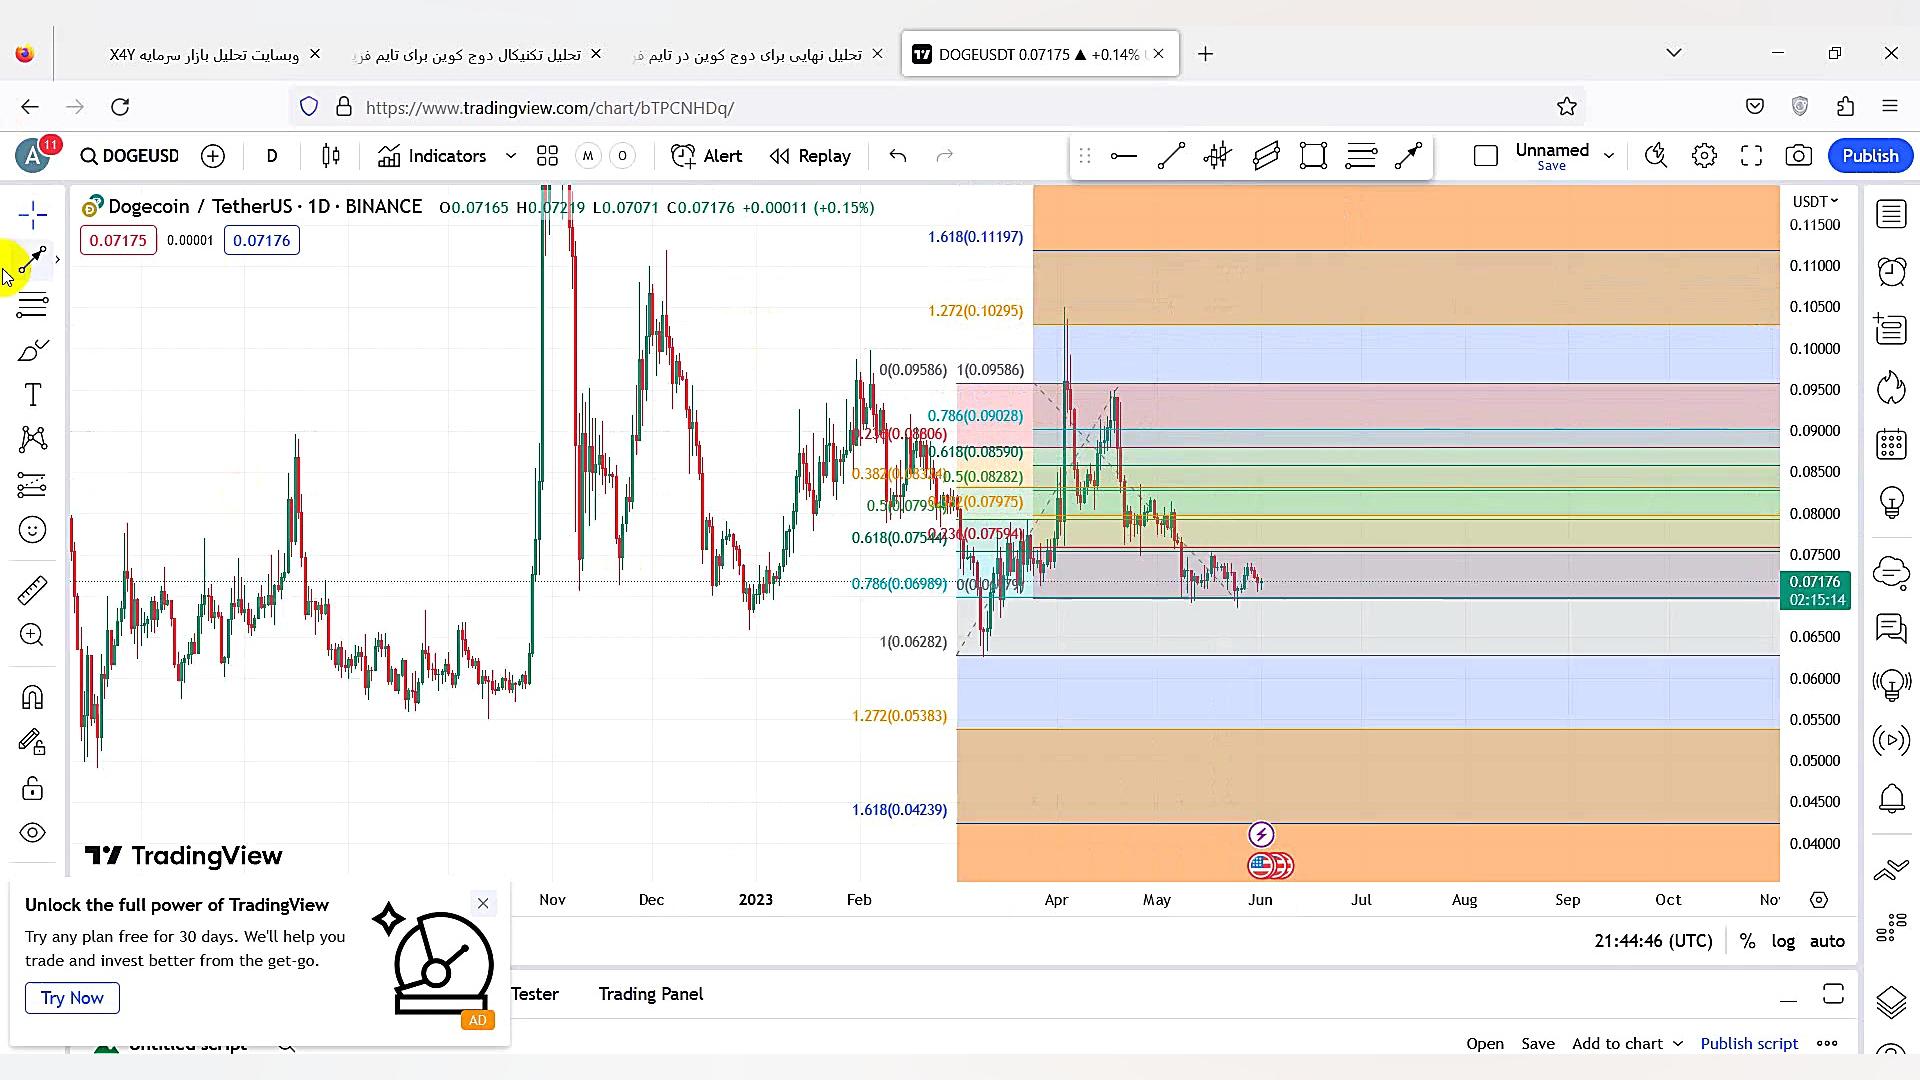Viewport: 1920px width, 1080px height.
Task: Open the emoji icons tool
Action: pos(32,530)
